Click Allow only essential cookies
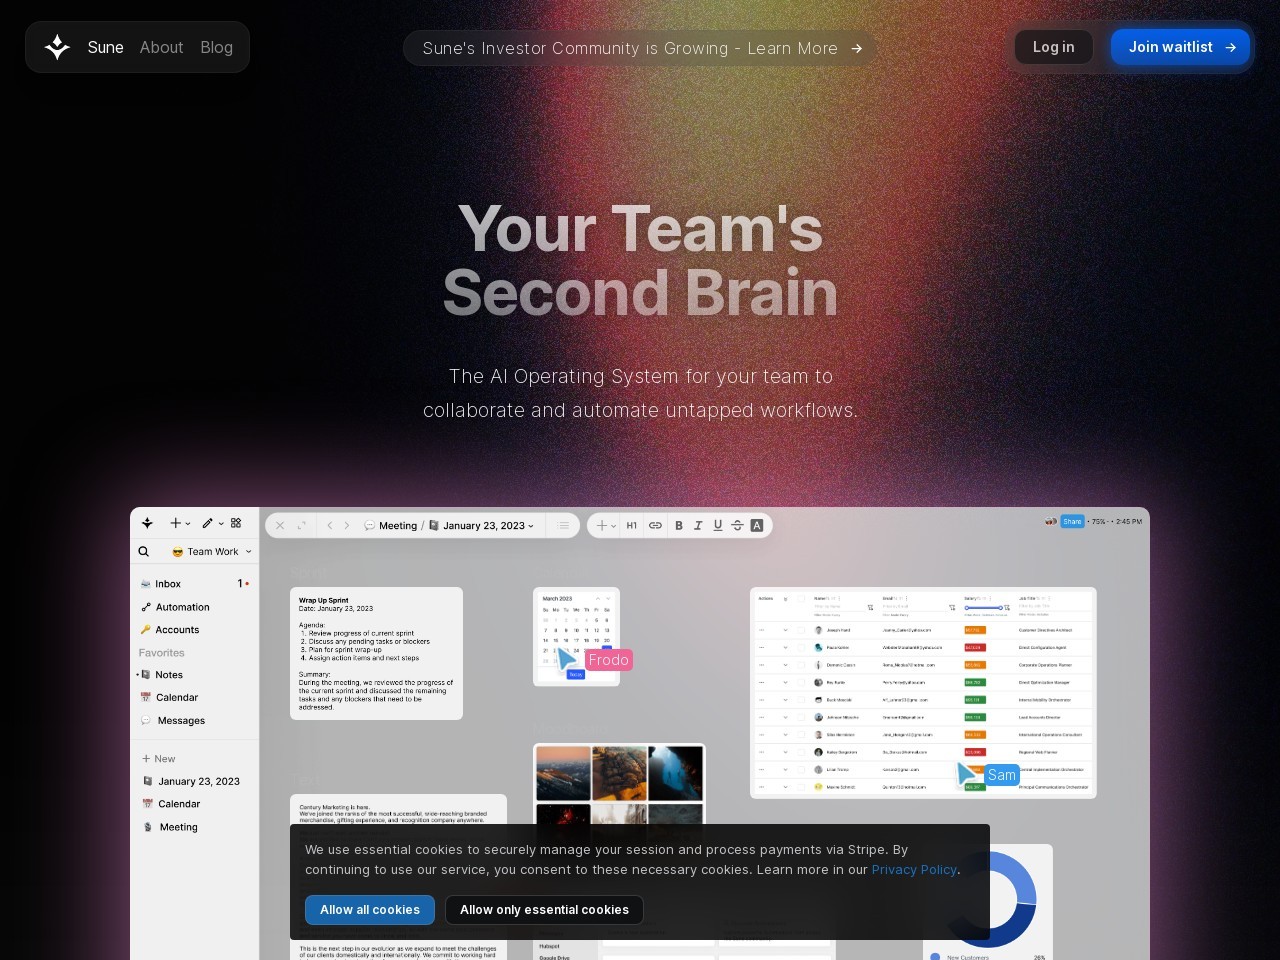This screenshot has width=1280, height=960. [544, 910]
